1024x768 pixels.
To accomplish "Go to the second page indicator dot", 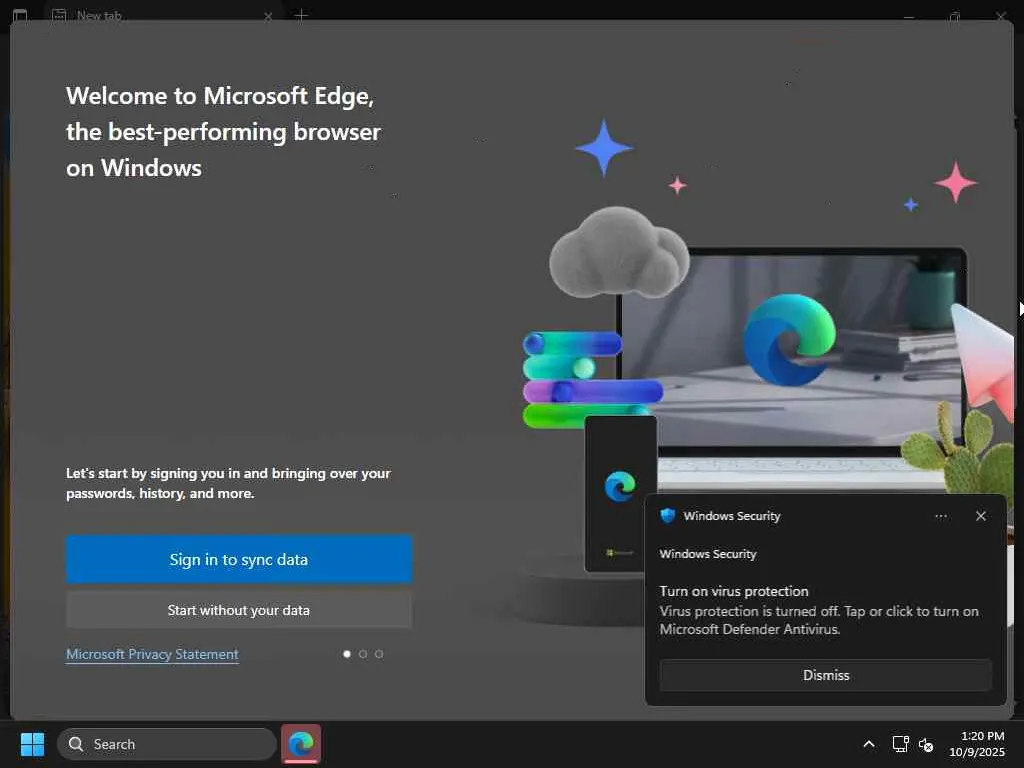I will coord(363,654).
